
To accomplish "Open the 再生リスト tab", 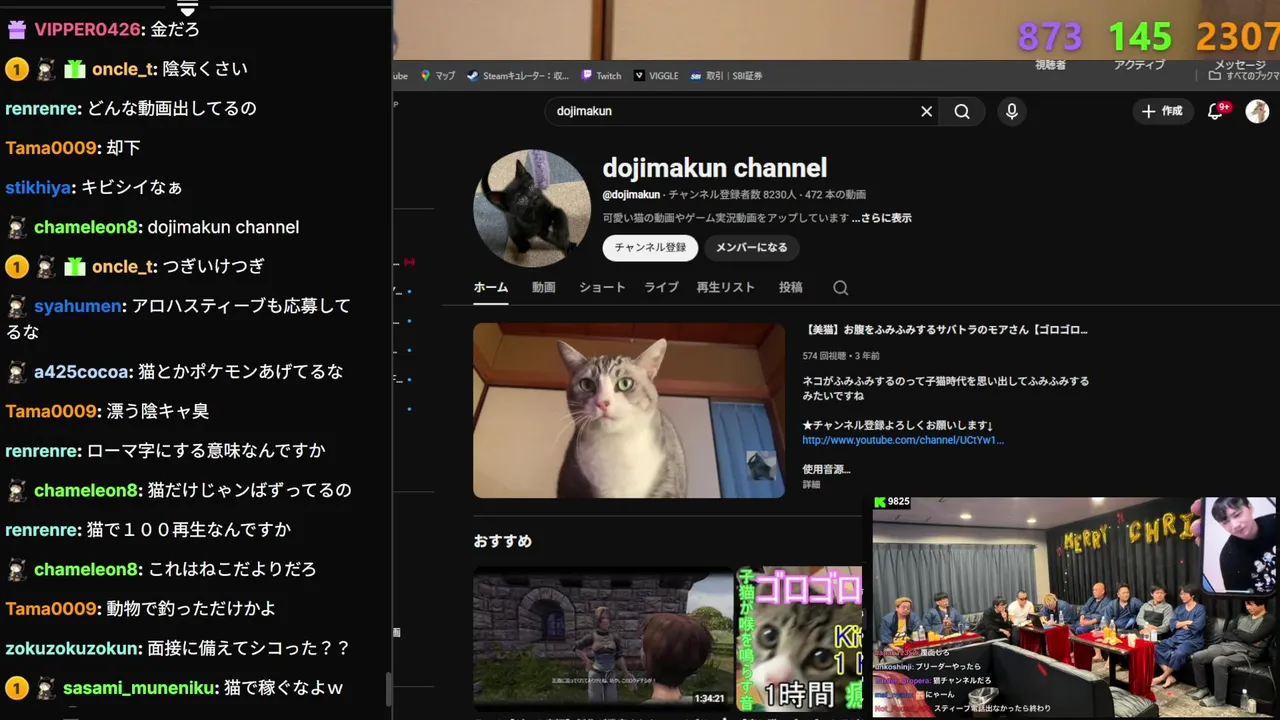I will click(x=726, y=287).
